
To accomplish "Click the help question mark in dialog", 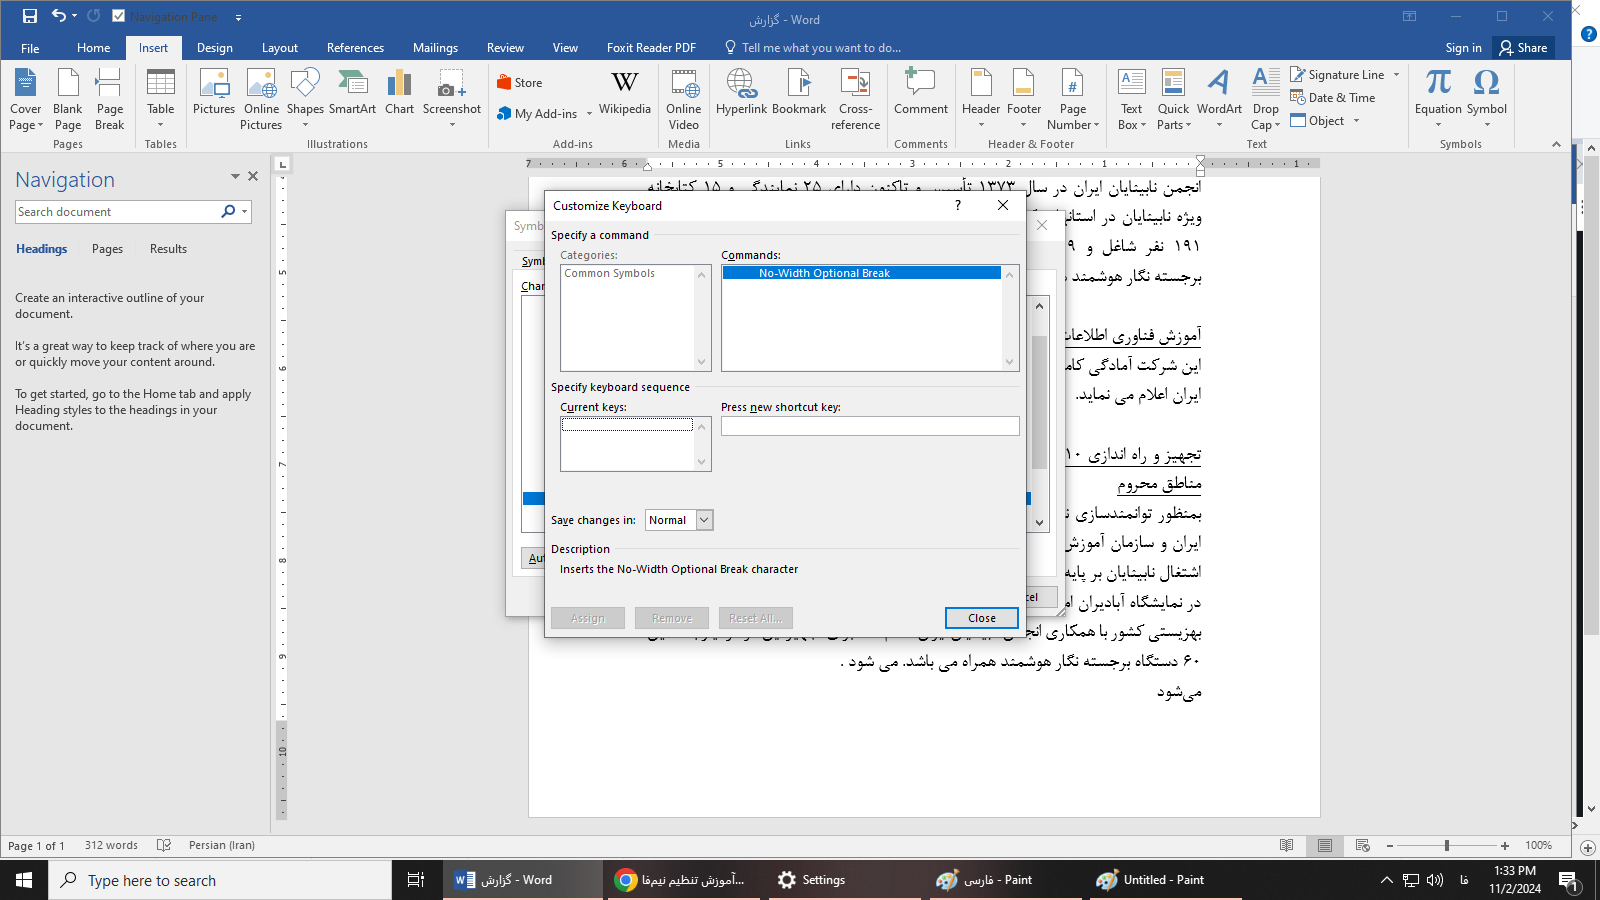I will (x=957, y=205).
